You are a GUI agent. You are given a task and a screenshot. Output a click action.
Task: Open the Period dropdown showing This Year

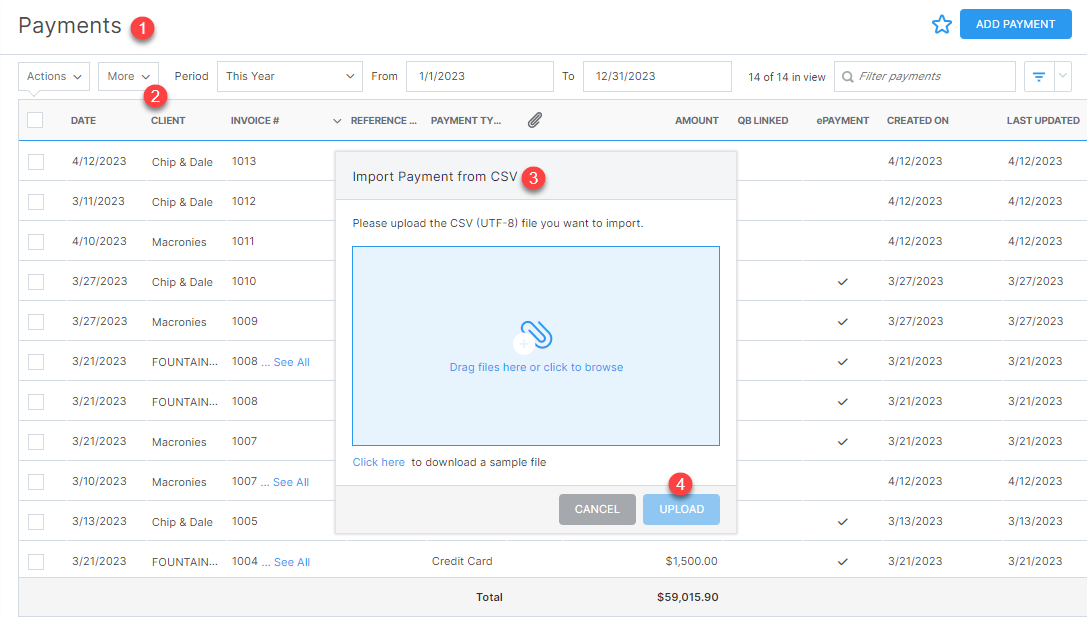pyautogui.click(x=289, y=76)
